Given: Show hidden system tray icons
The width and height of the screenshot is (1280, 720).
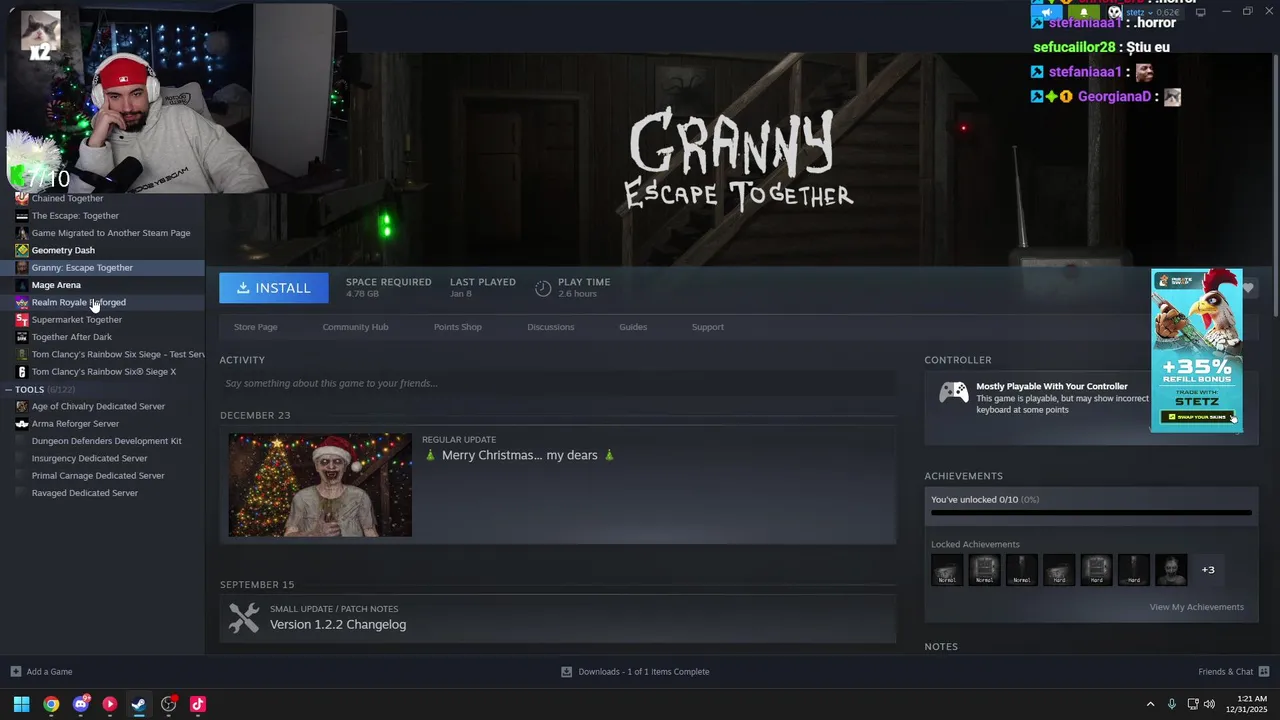Looking at the screenshot, I should click(1150, 704).
